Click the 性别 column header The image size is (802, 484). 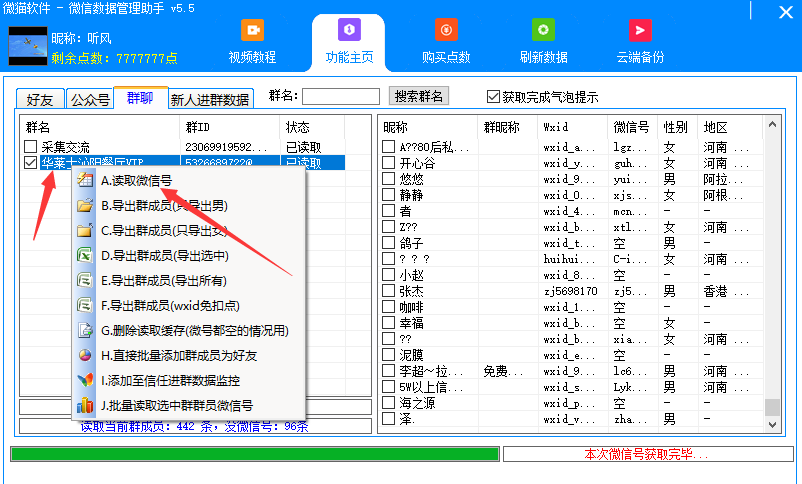tap(677, 127)
